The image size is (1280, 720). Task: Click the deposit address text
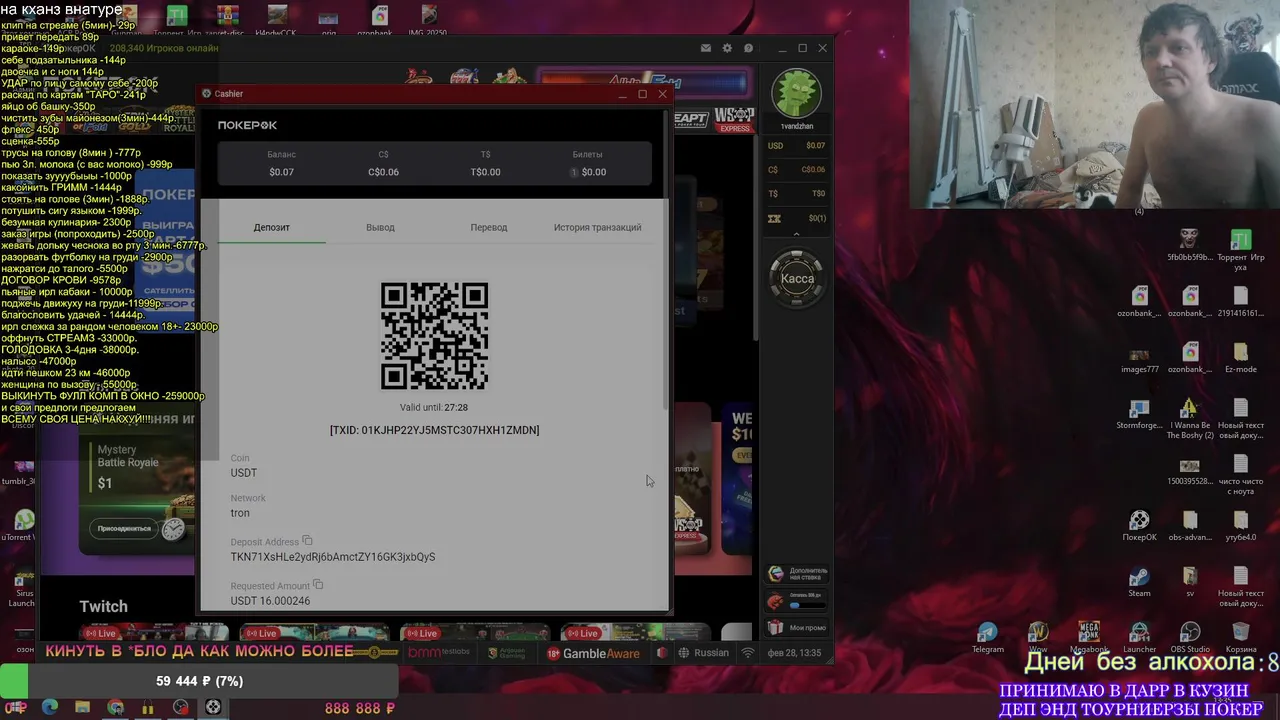(x=333, y=557)
